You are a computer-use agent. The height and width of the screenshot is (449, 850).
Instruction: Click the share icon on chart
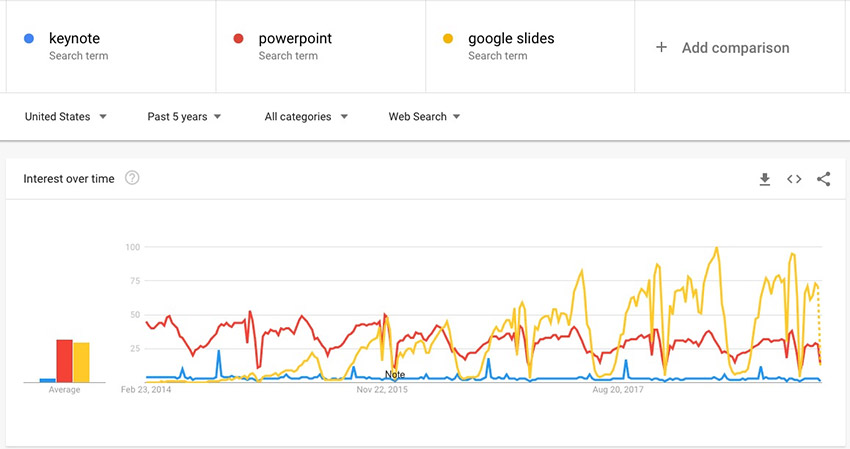point(824,179)
